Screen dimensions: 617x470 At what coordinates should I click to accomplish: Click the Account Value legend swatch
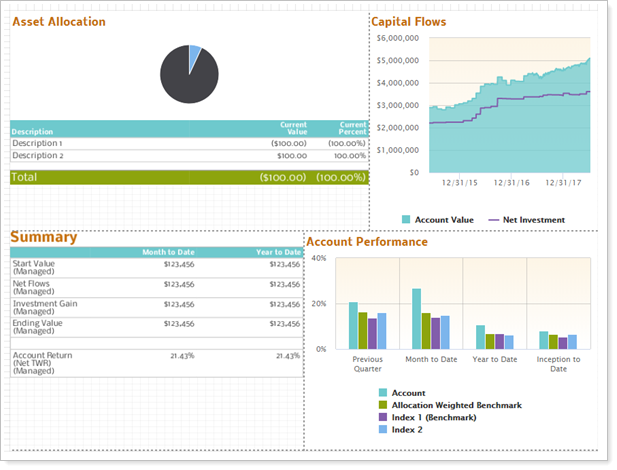[407, 220]
